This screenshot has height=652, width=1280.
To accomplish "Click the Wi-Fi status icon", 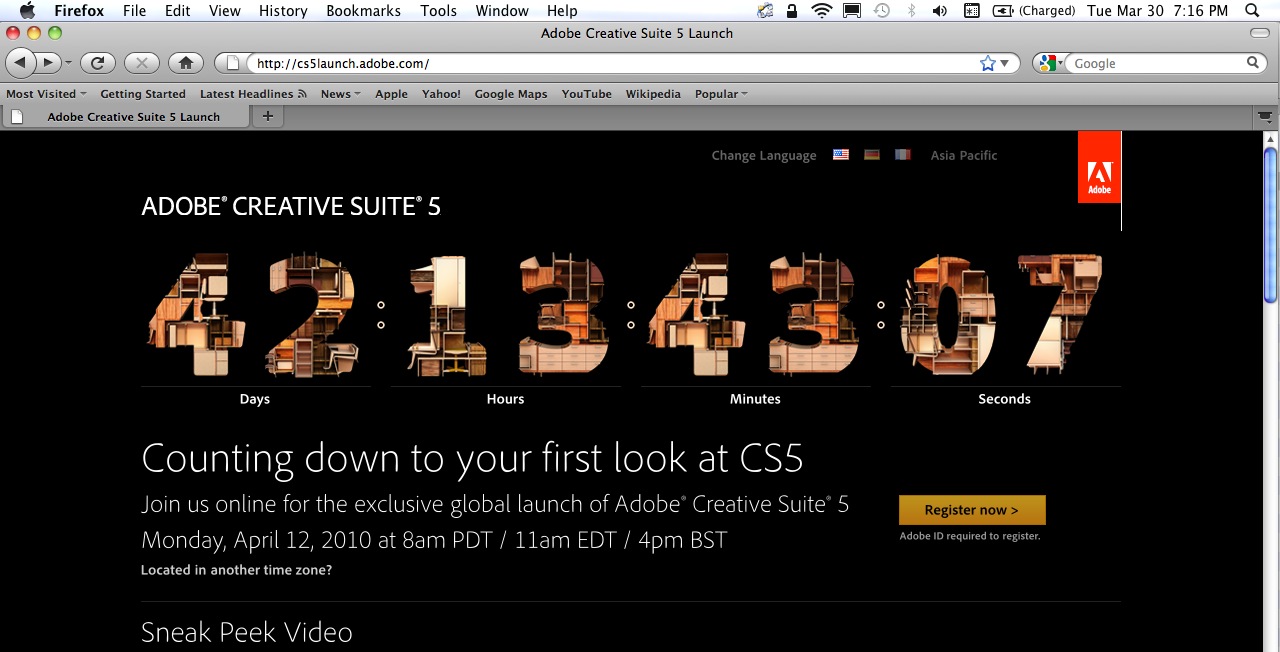I will (x=822, y=11).
